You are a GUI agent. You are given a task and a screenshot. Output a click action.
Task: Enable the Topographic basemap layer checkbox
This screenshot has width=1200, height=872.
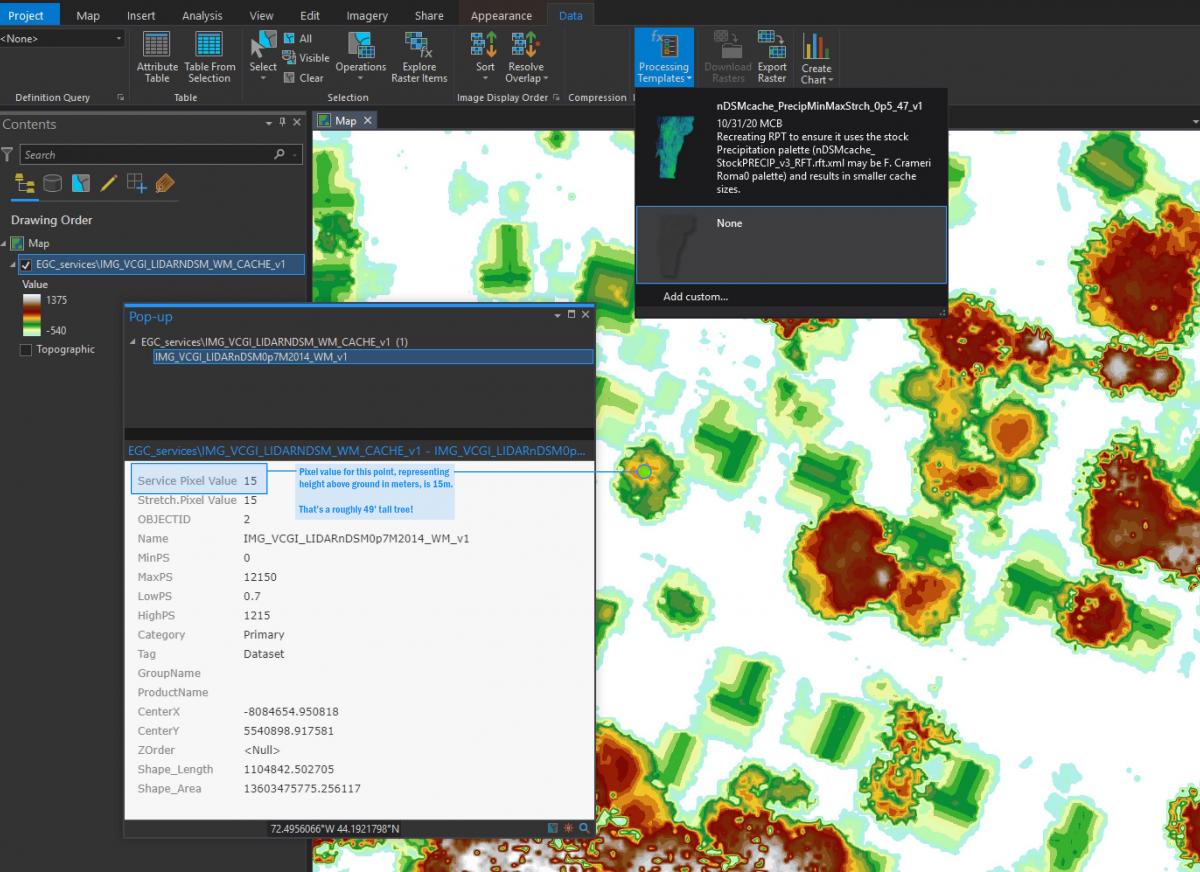[26, 350]
